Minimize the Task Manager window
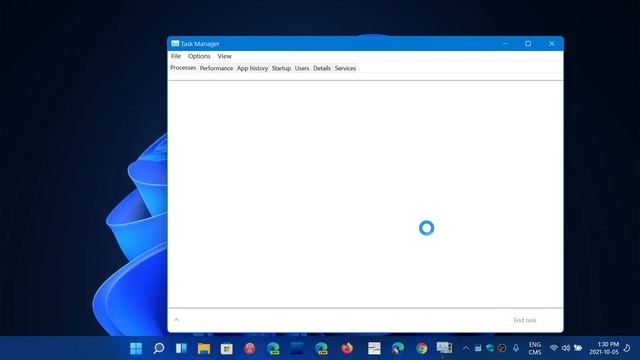The height and width of the screenshot is (360, 640). click(x=505, y=43)
